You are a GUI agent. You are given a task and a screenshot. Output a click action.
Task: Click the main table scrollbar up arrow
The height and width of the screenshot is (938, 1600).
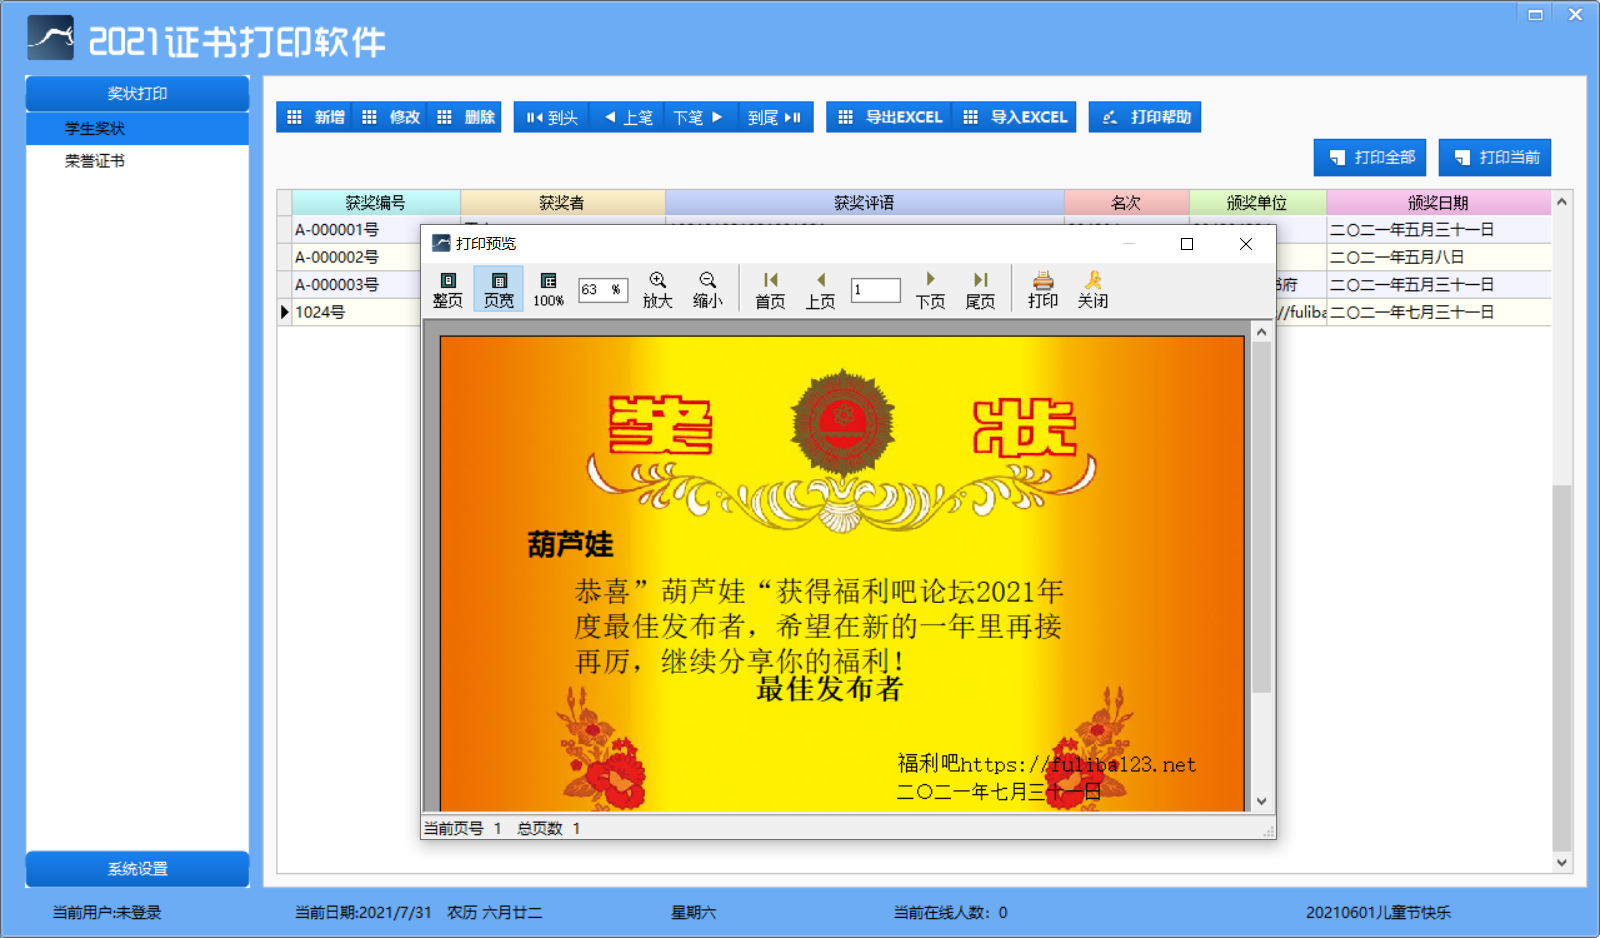pyautogui.click(x=1562, y=201)
